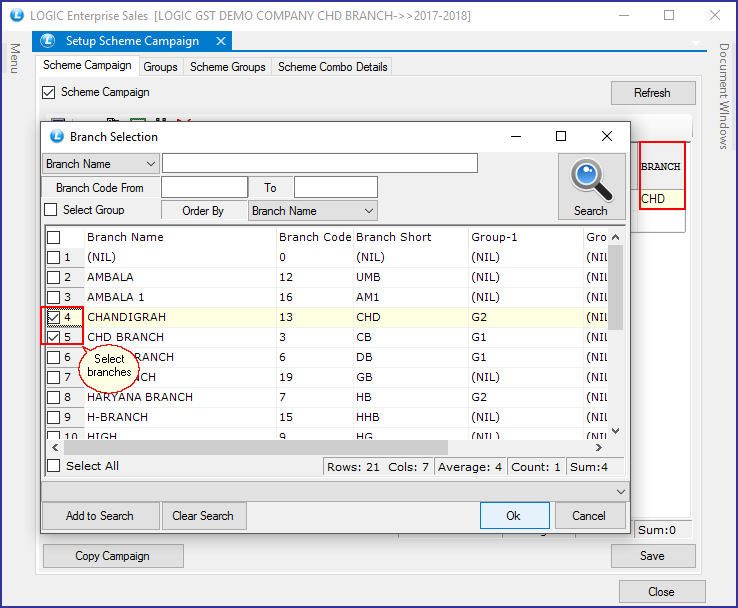Select the CHANDIGRAH branch name cell
The height and width of the screenshot is (608, 738).
180,317
